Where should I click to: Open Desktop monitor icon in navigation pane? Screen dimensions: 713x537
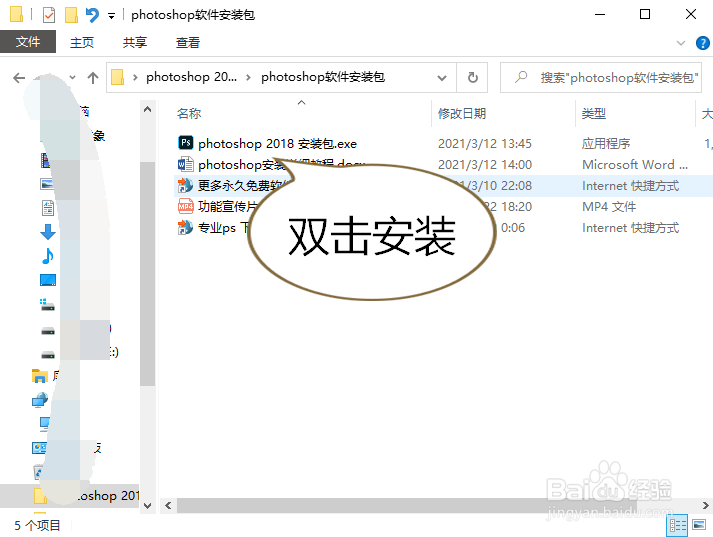pos(48,280)
